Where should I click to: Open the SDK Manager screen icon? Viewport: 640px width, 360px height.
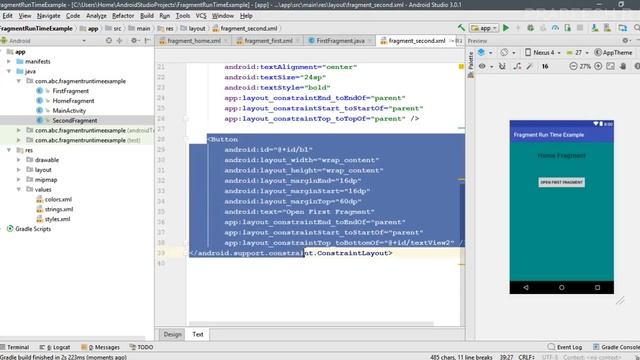pyautogui.click(x=622, y=28)
